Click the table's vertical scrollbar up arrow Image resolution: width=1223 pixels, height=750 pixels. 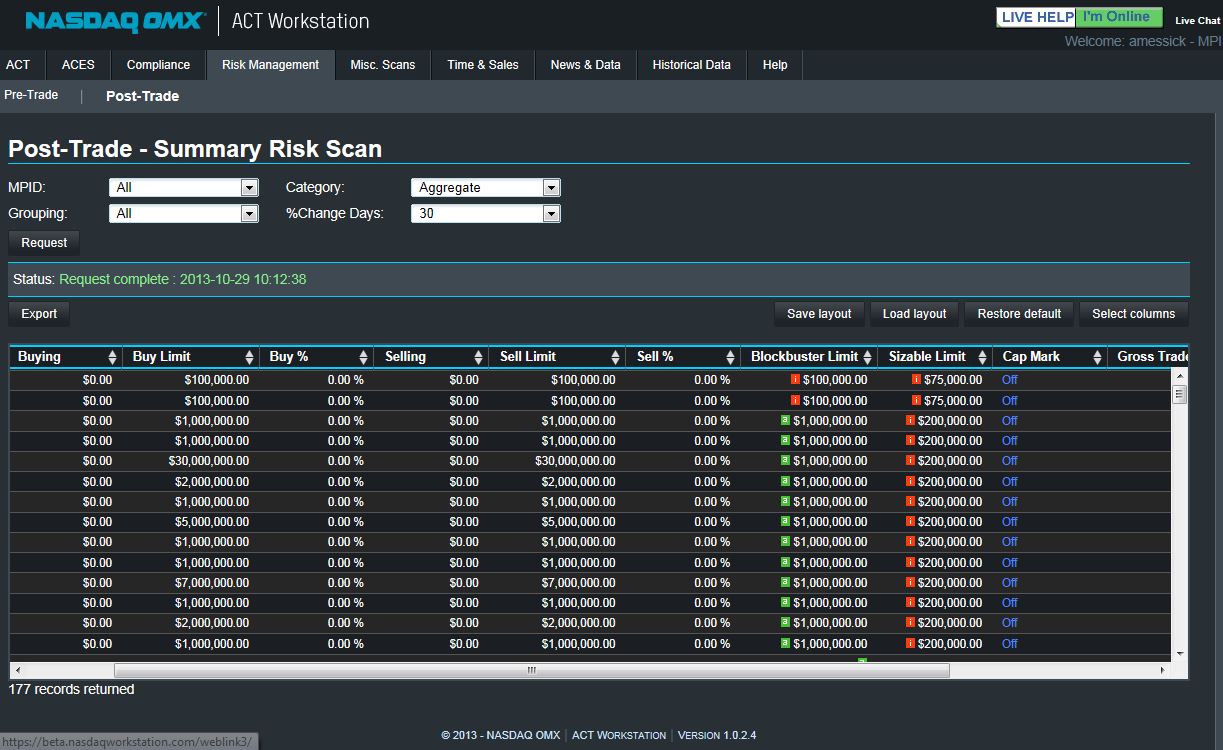click(1180, 377)
